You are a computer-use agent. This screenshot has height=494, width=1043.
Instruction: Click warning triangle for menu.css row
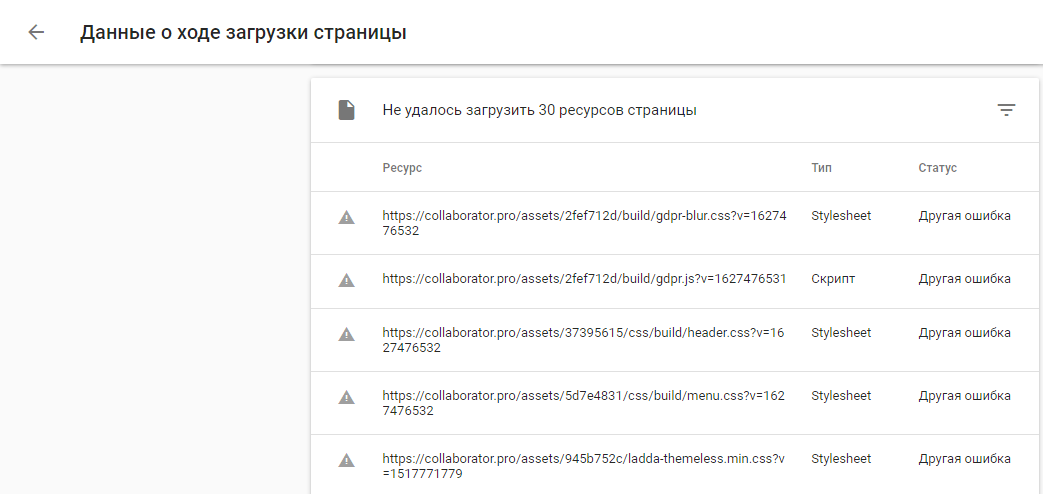click(x=346, y=397)
